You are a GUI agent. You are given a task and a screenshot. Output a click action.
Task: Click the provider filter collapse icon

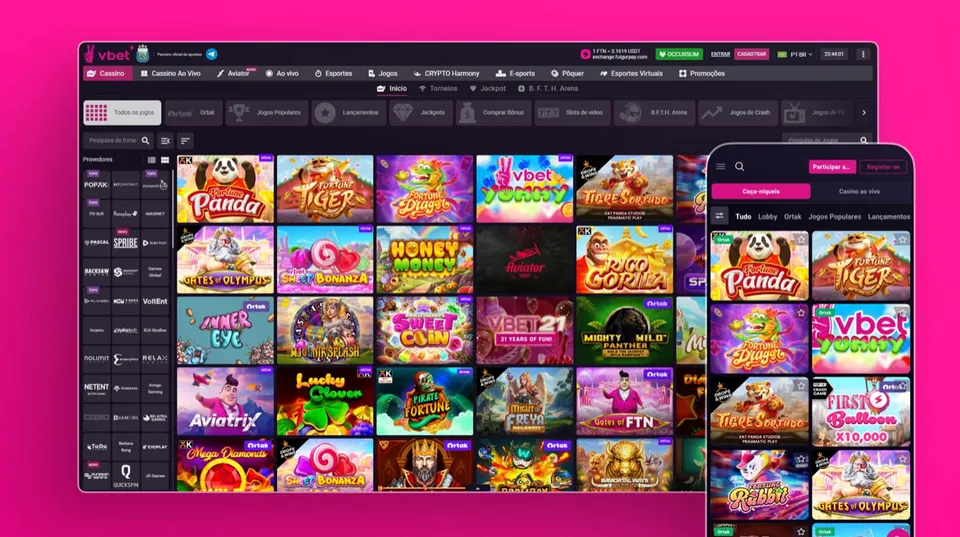pos(165,141)
